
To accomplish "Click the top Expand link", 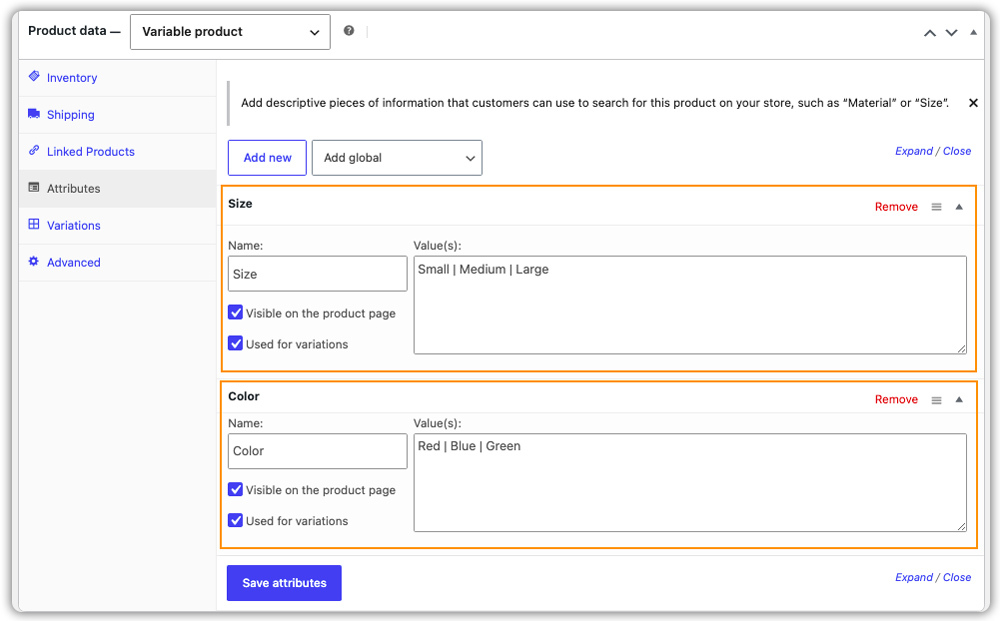I will [x=913, y=151].
